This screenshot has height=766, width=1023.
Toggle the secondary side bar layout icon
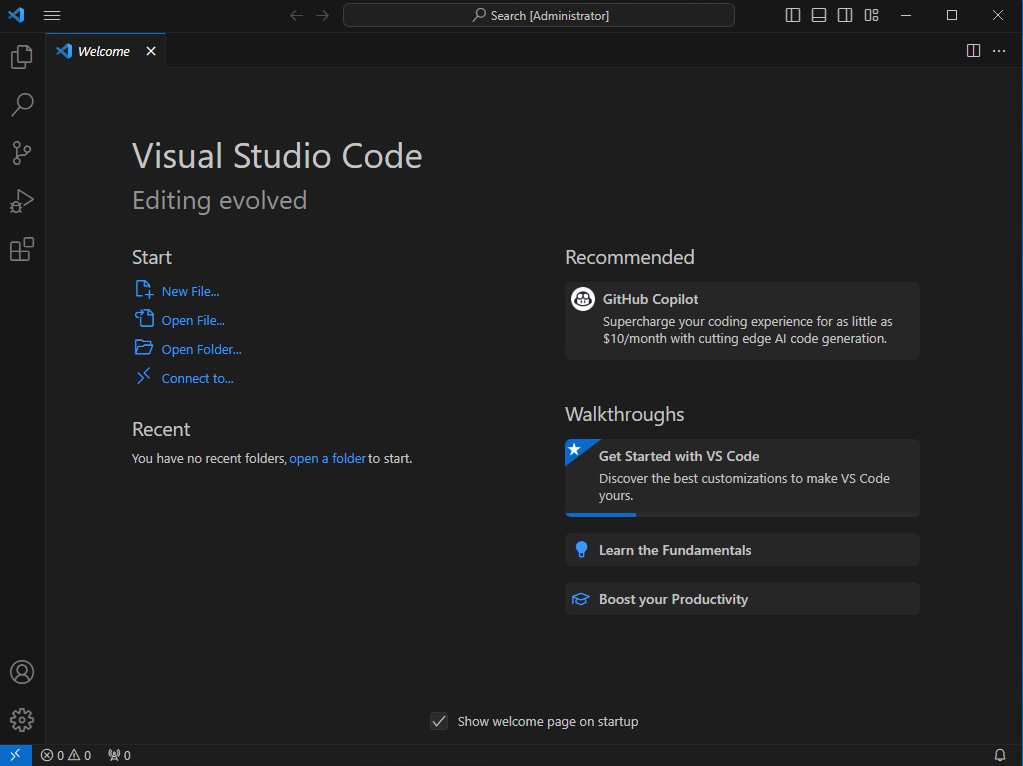point(845,15)
